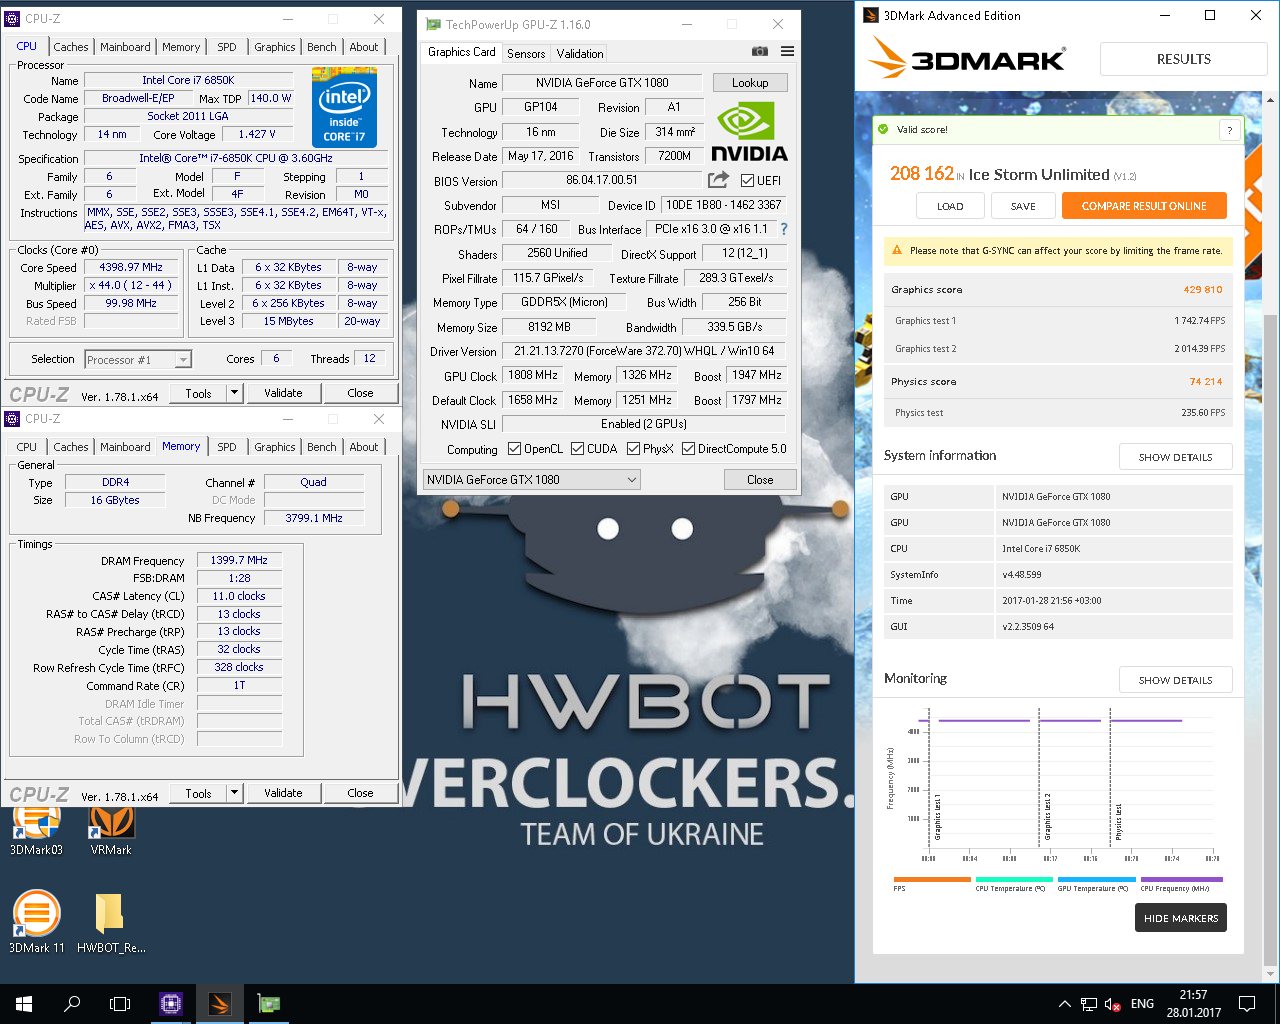Click the Intel Core i7 logo in CPU-Z
This screenshot has height=1024, width=1280.
(344, 108)
